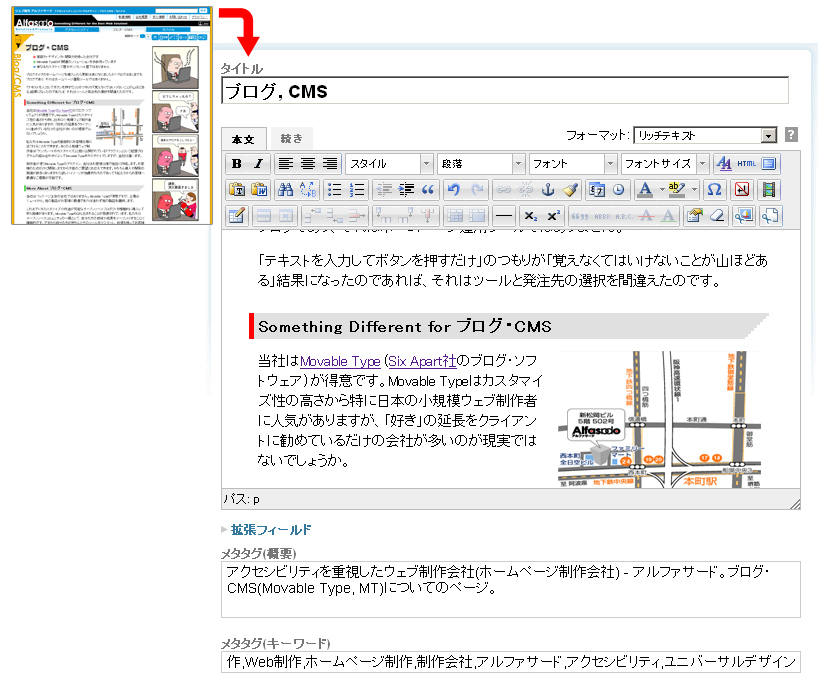
Task: Open Six Apart社 link
Action: (x=422, y=361)
